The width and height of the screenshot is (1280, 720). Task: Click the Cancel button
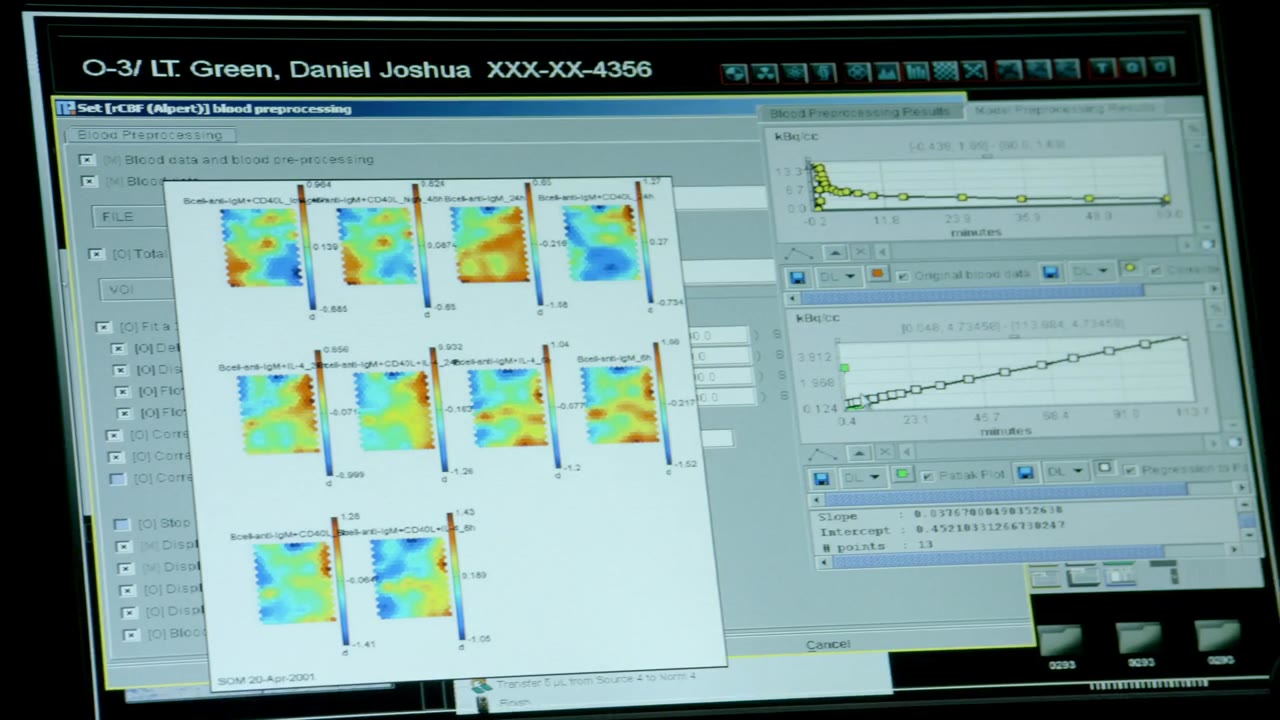coord(828,644)
